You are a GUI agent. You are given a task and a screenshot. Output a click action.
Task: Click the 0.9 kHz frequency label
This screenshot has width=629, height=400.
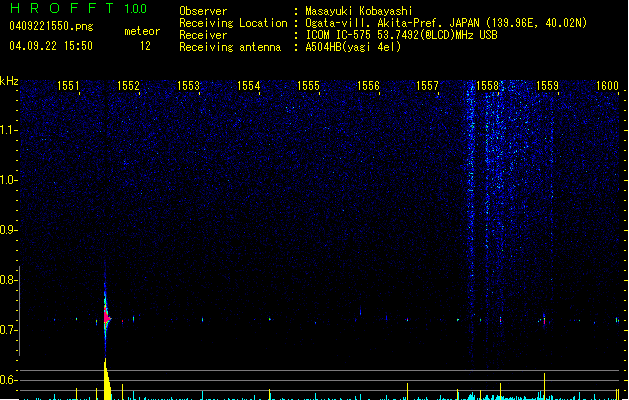[x=8, y=230]
